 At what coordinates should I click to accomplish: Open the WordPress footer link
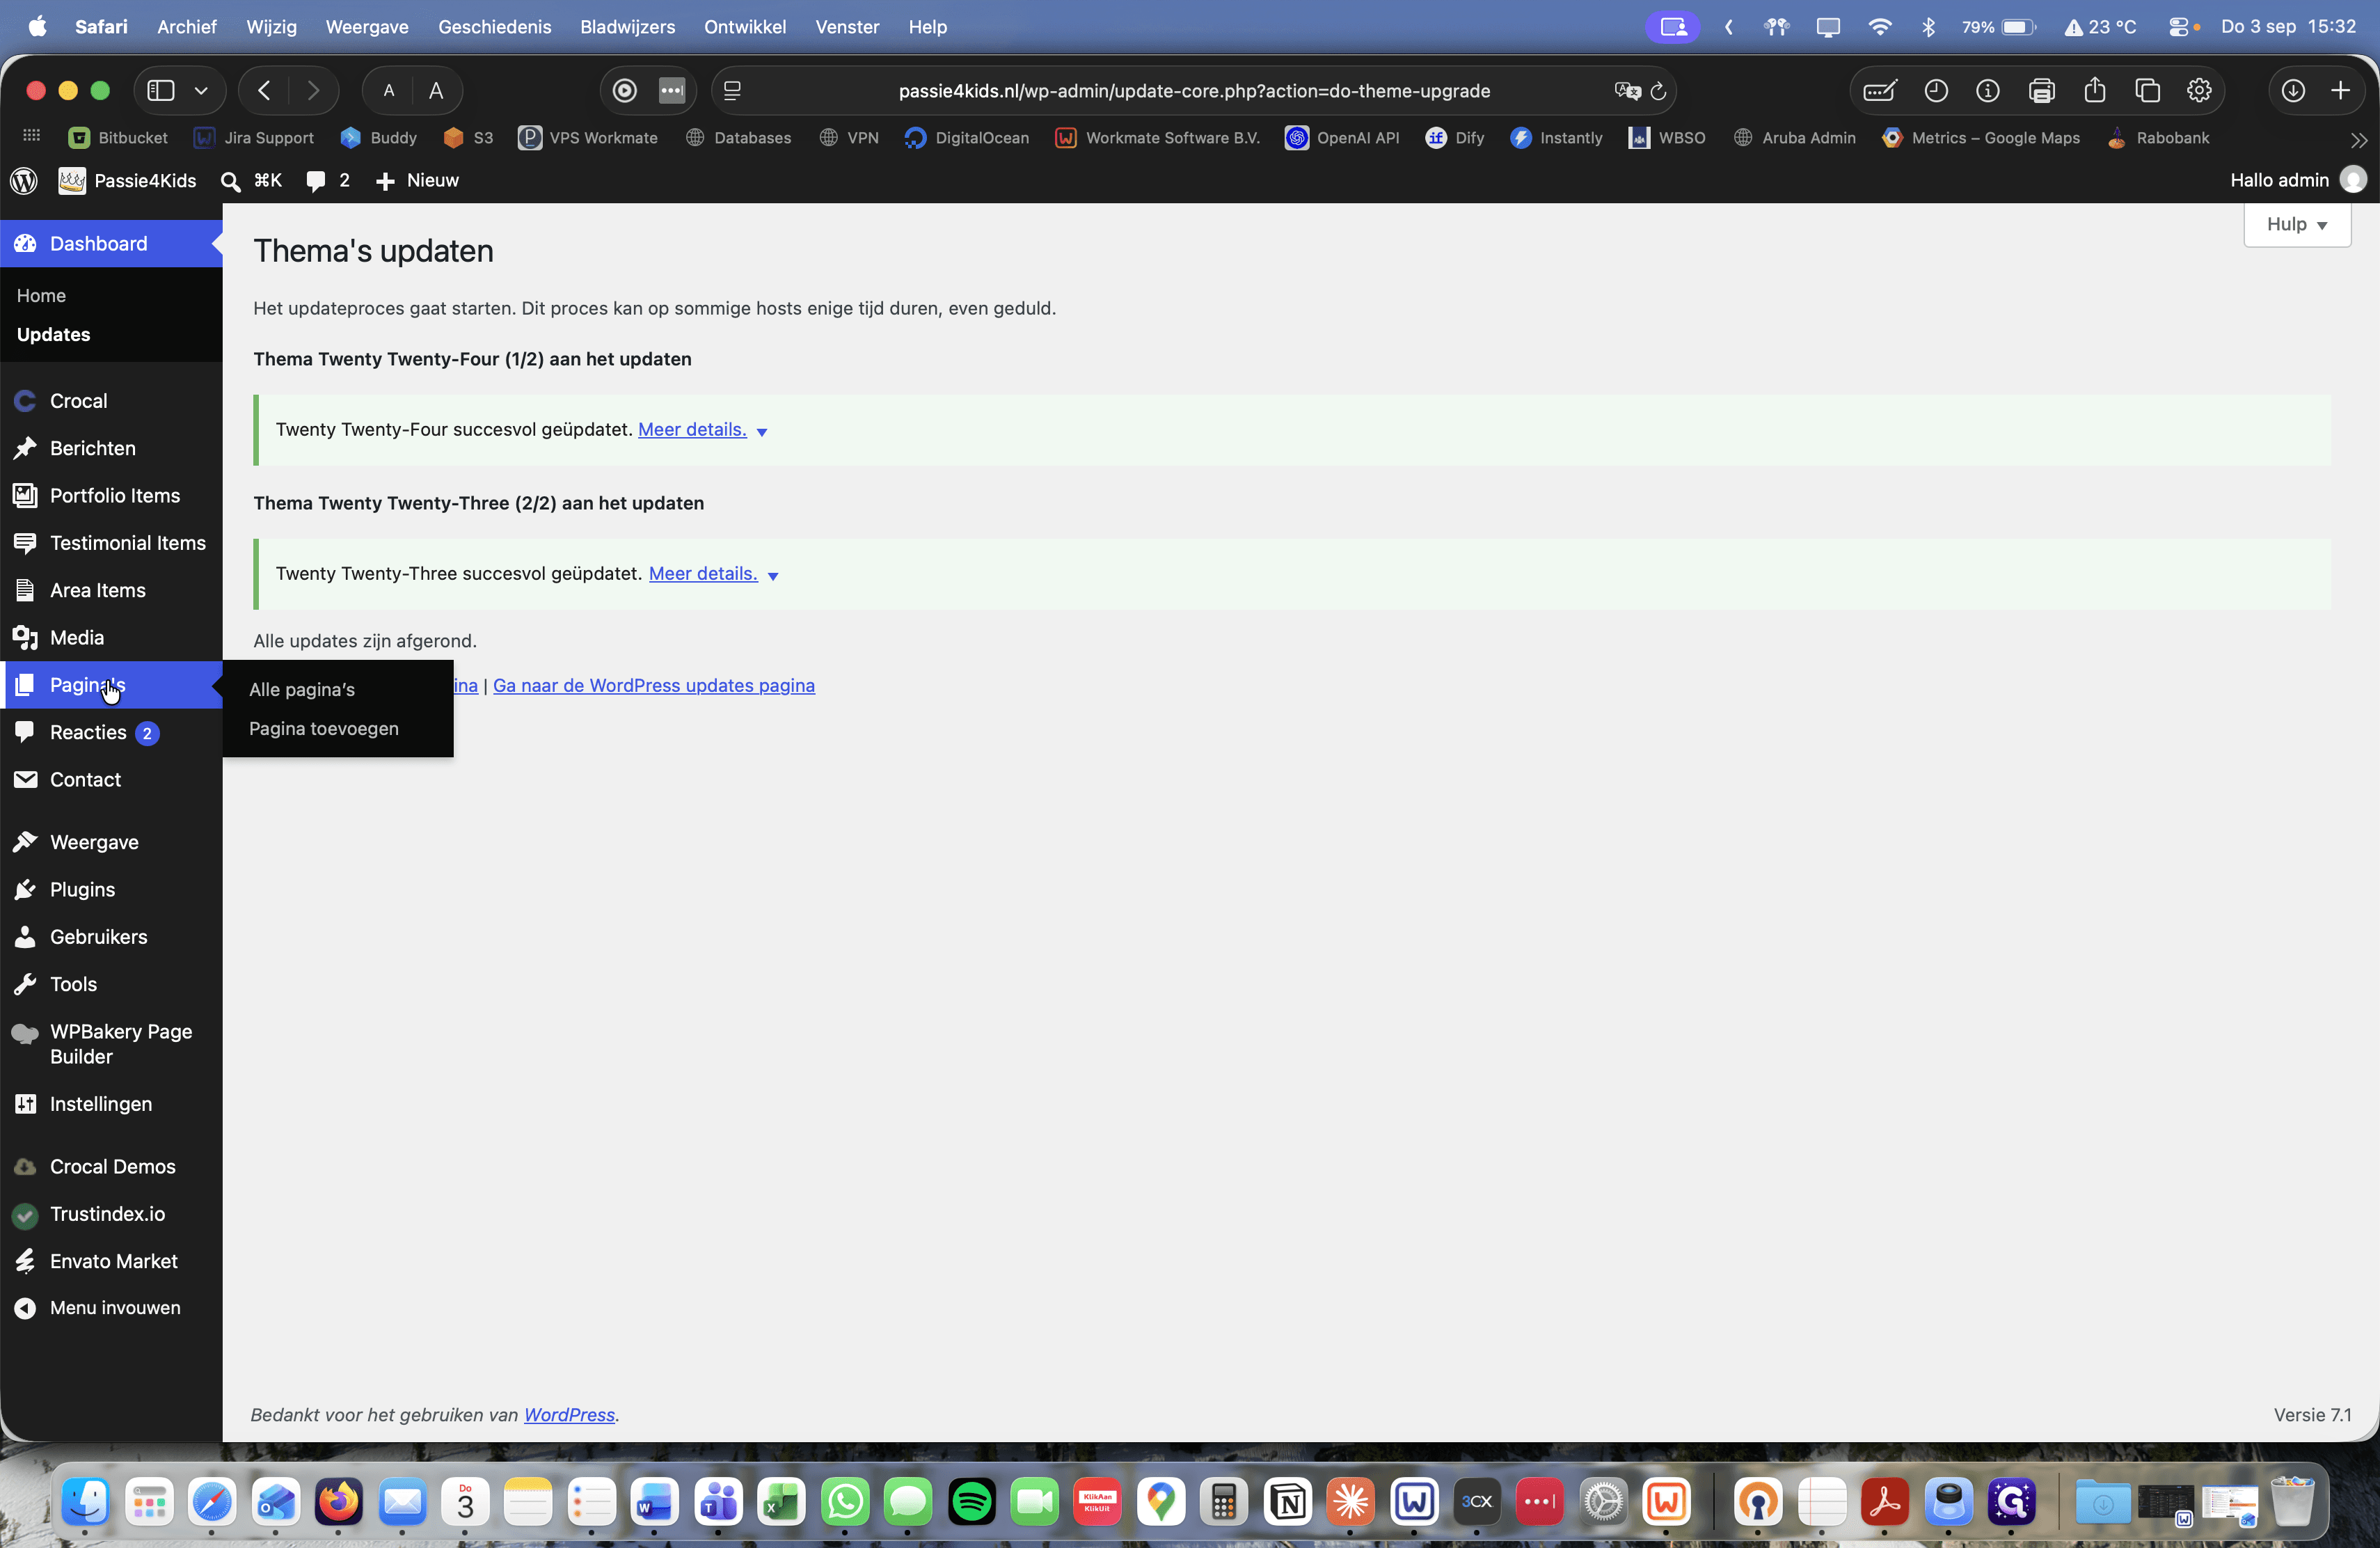569,1415
